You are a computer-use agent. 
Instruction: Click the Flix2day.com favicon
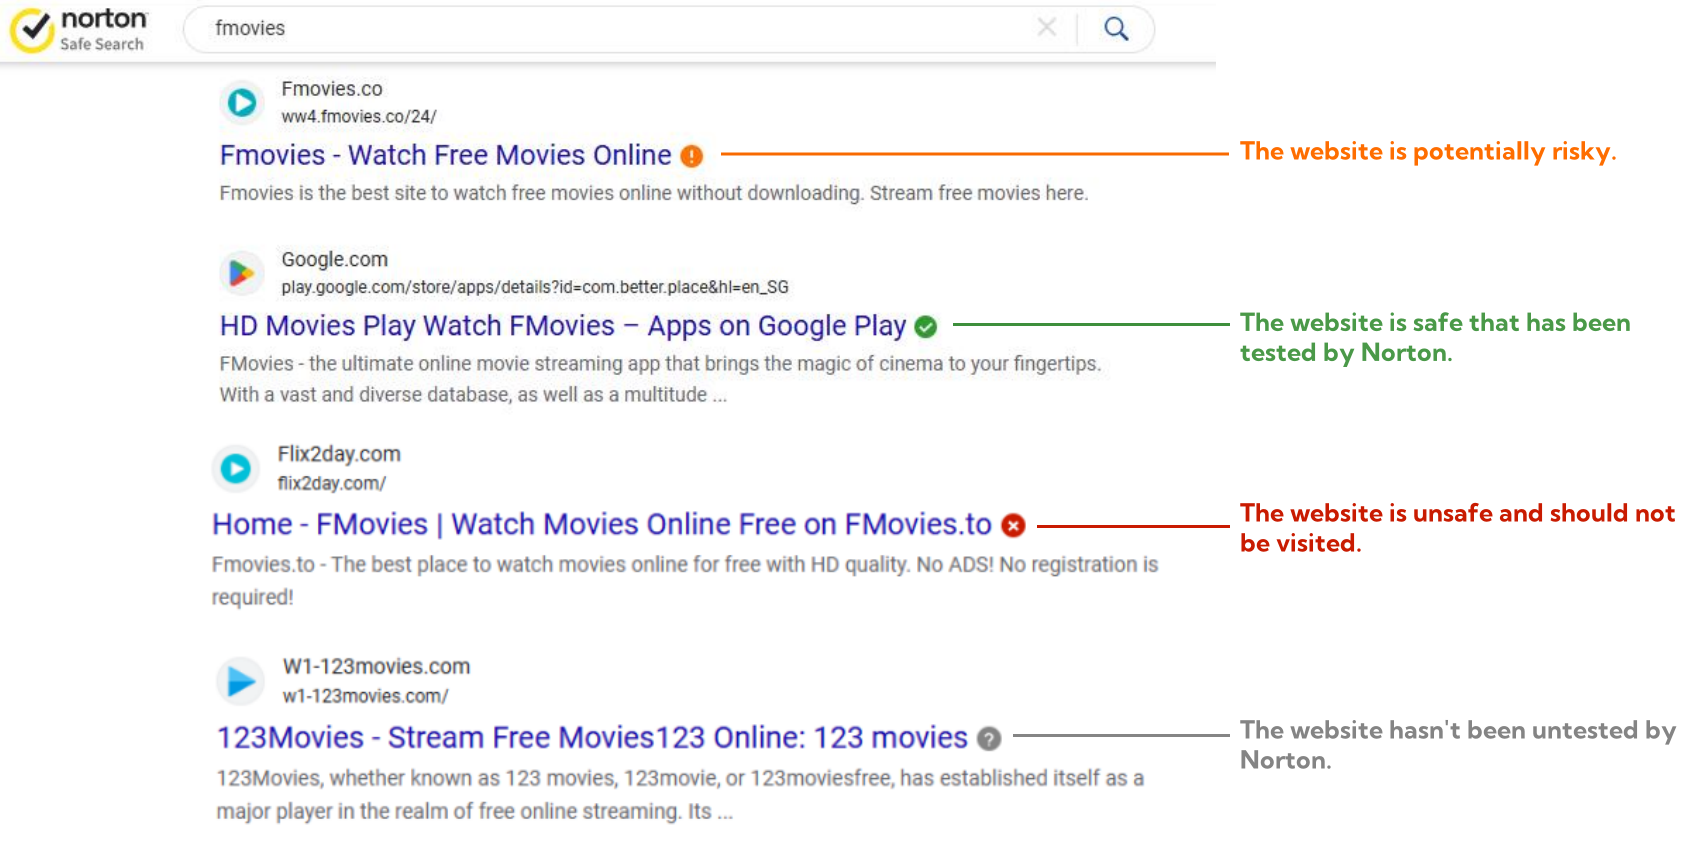(236, 468)
